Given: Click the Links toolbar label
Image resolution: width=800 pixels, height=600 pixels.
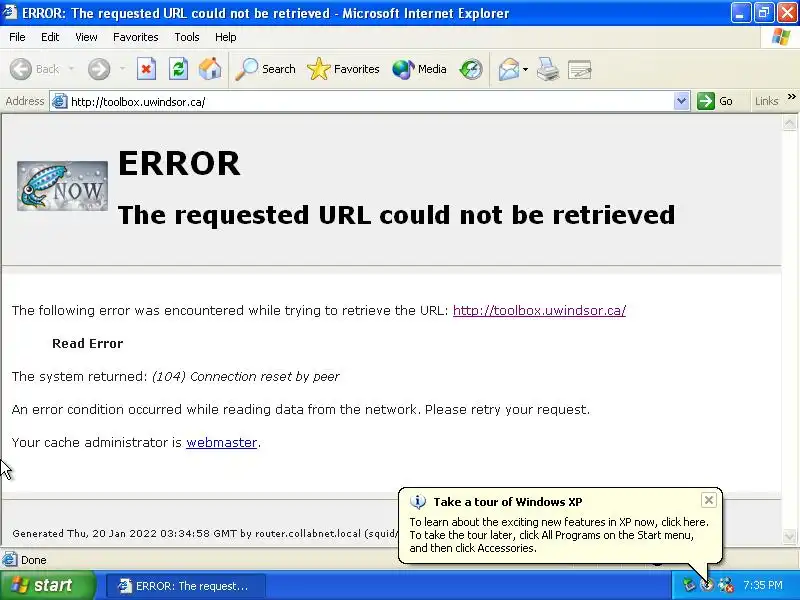Looking at the screenshot, I should point(766,101).
